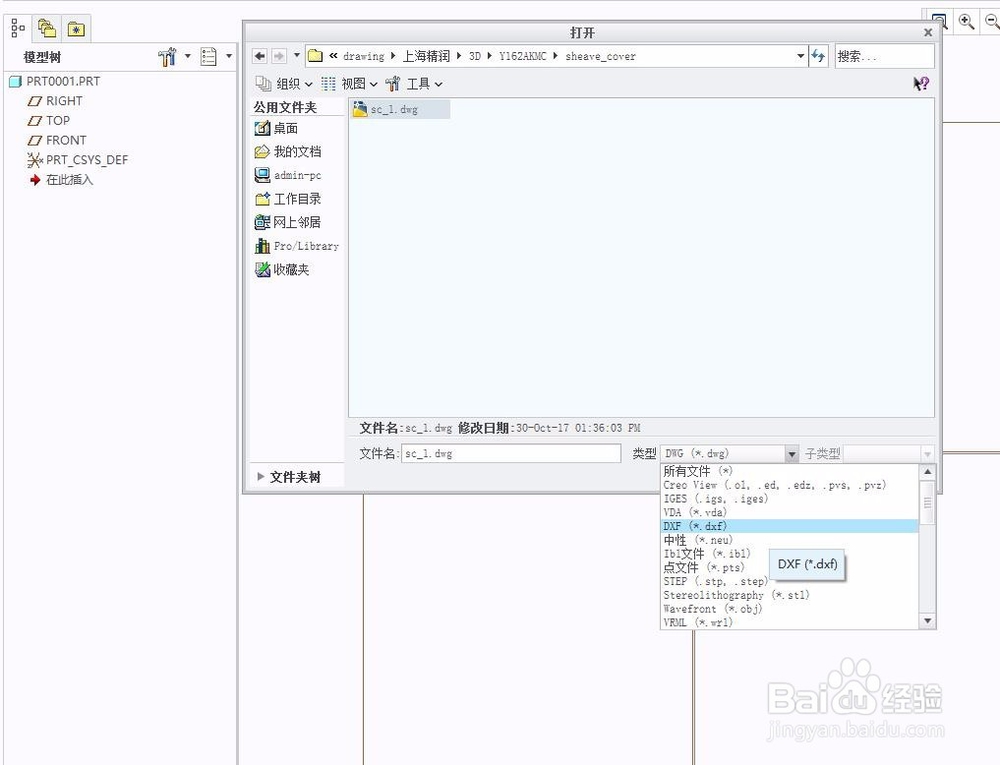Expand model tree settings dropdown arrow
This screenshot has width=1000, height=765.
pos(188,56)
